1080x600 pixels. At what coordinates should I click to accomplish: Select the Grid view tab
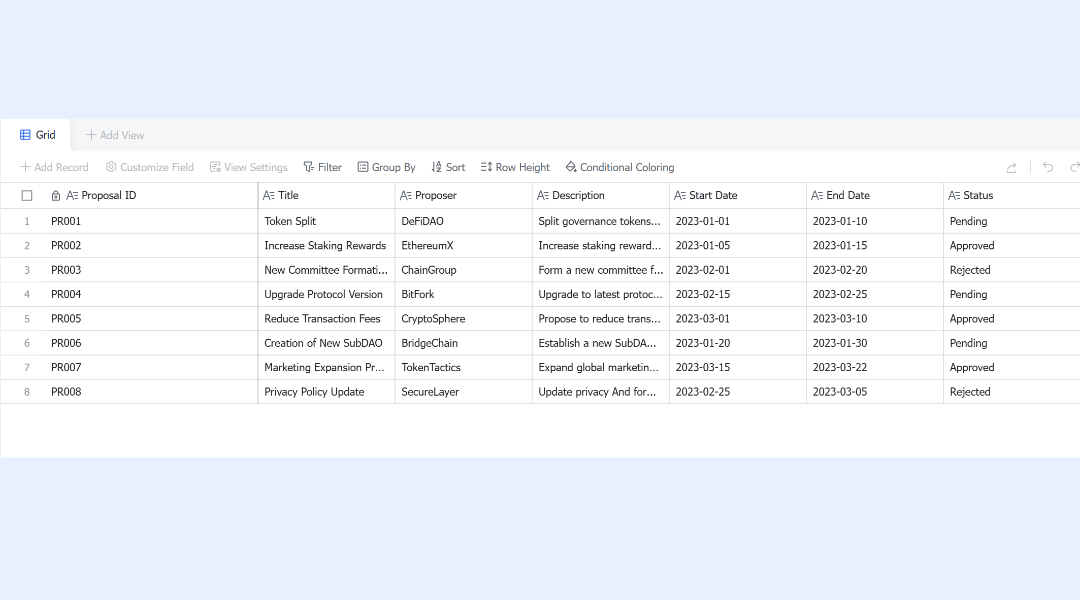tap(37, 135)
